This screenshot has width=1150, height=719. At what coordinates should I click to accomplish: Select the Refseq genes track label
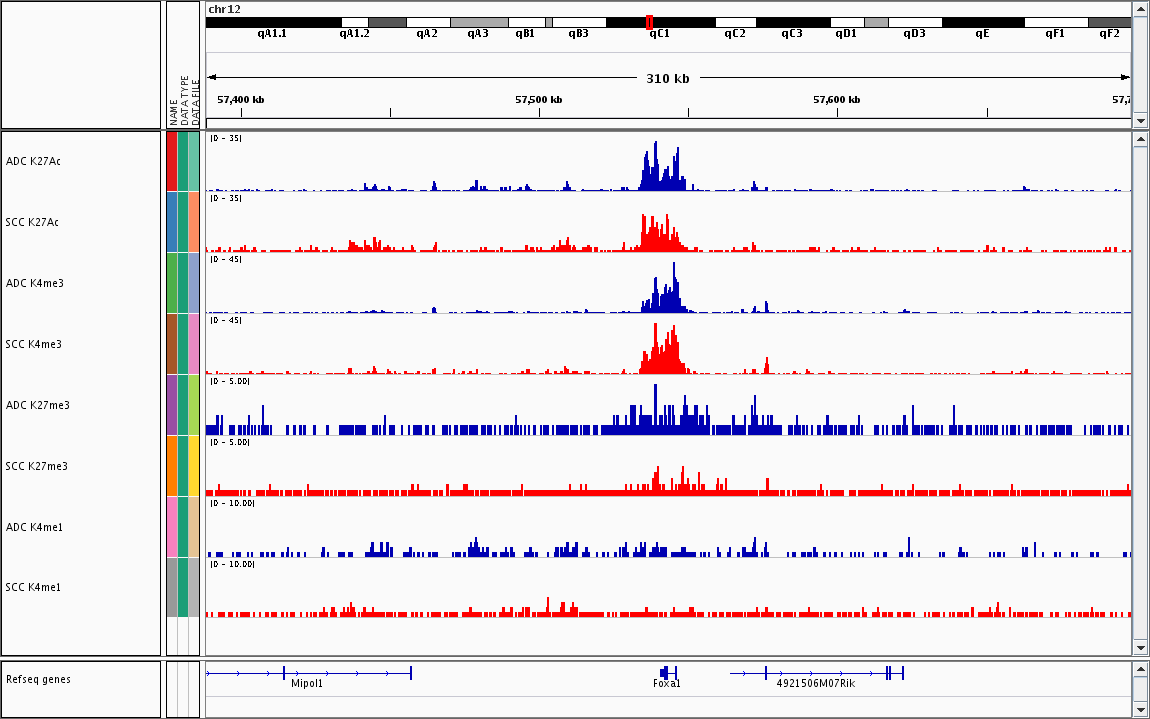point(38,680)
